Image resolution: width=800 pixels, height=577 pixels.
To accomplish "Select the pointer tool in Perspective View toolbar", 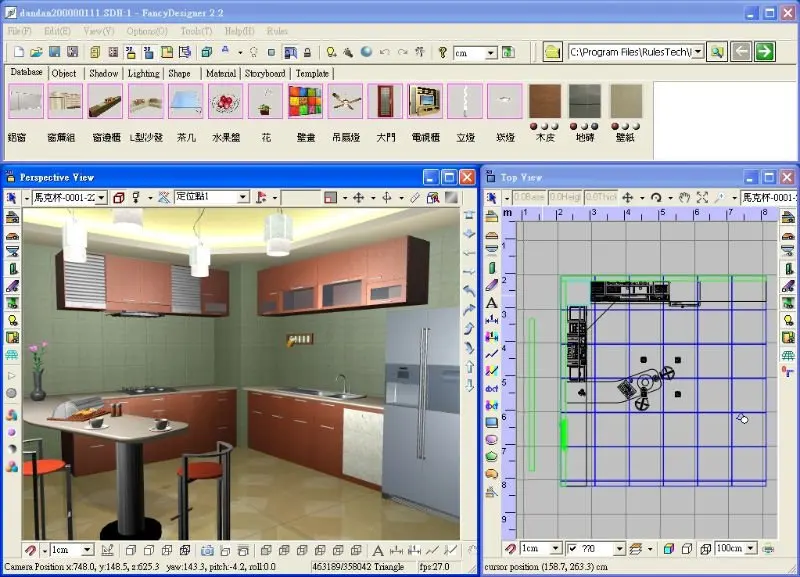I will [x=11, y=197].
